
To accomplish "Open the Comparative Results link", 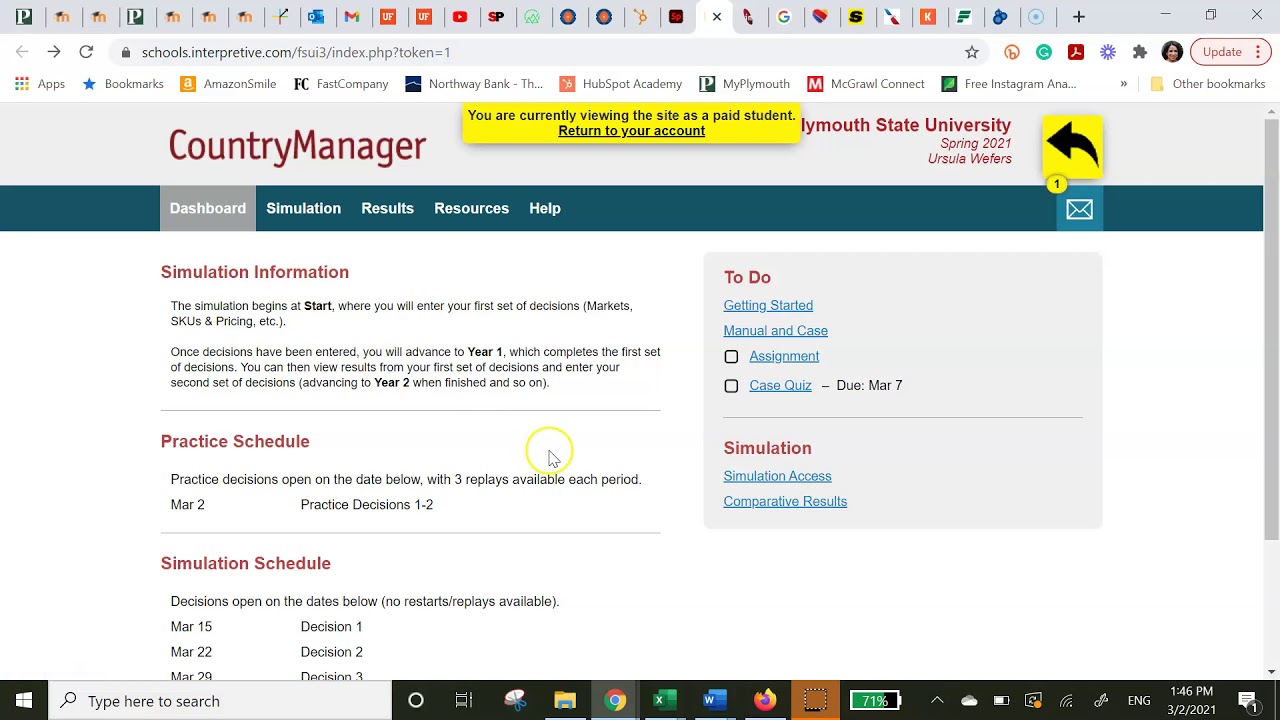I will 785,502.
